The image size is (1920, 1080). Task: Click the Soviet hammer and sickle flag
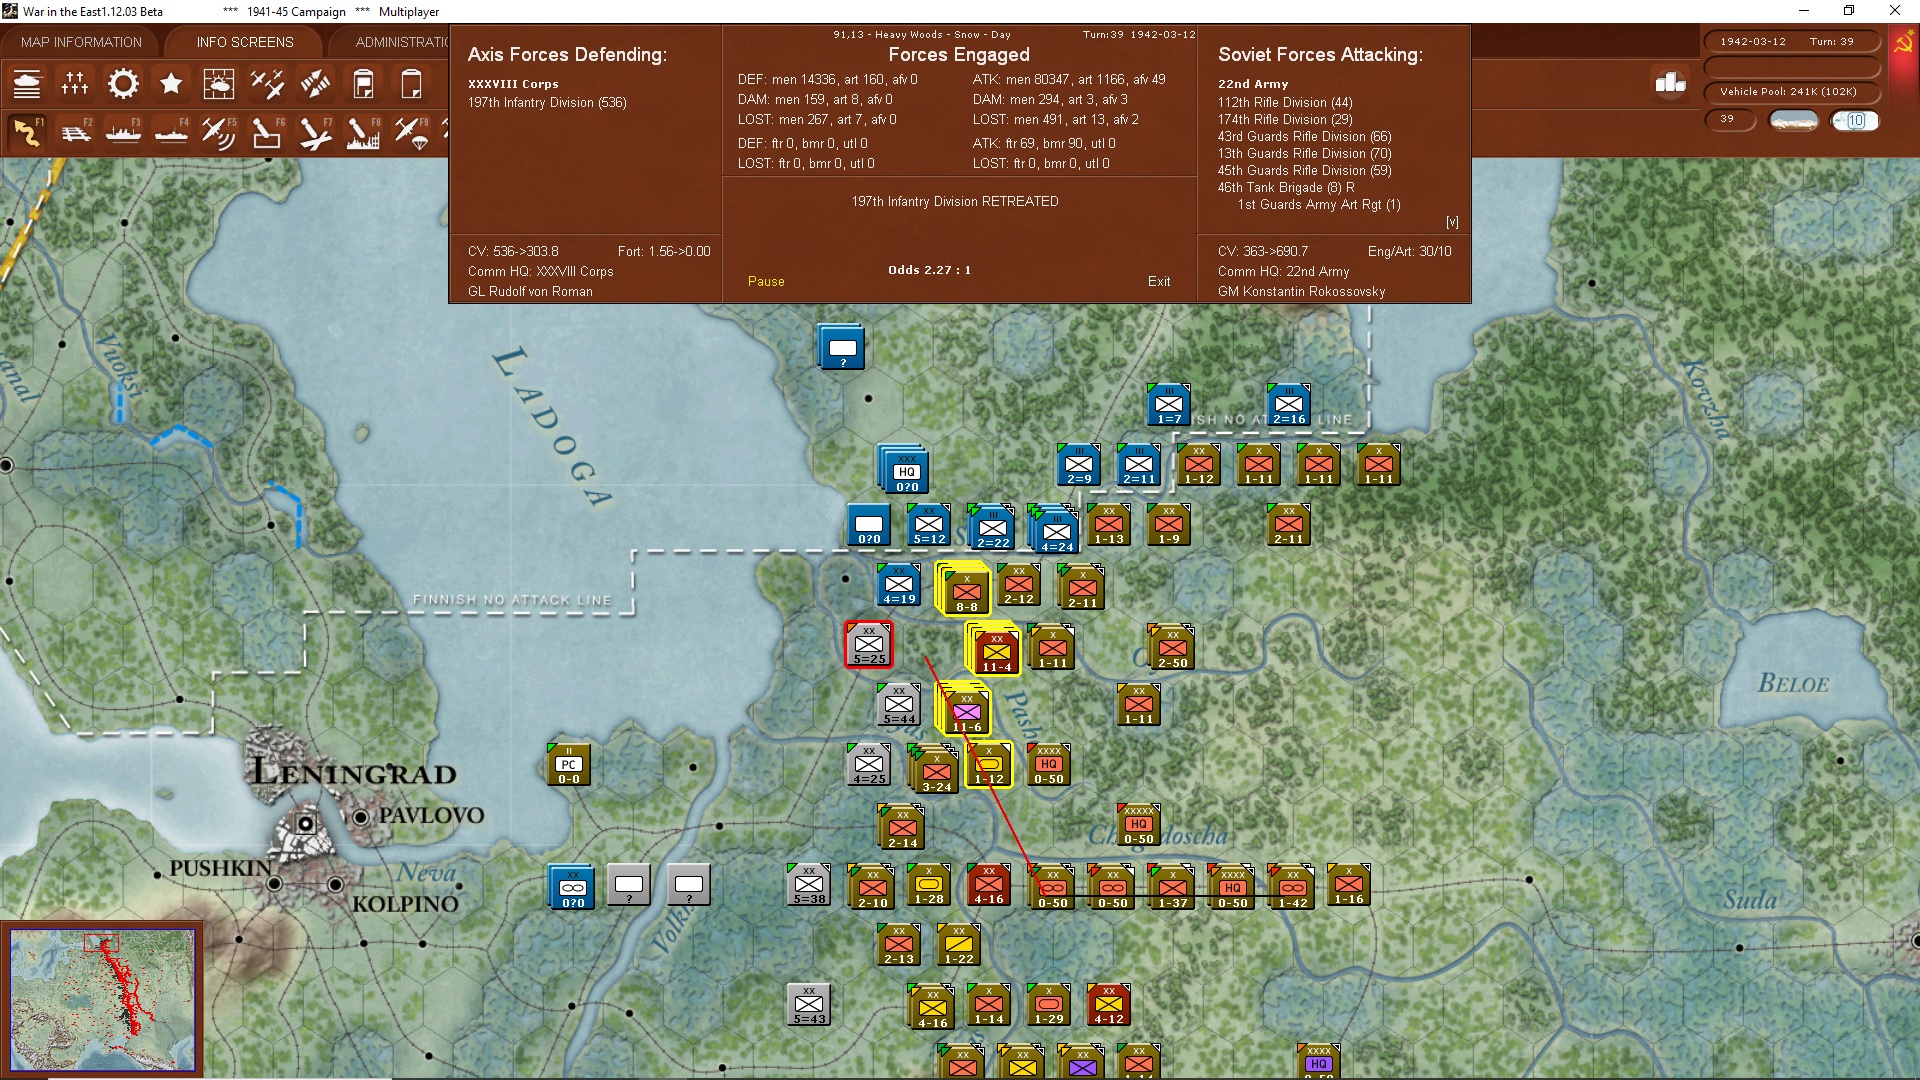(1903, 44)
